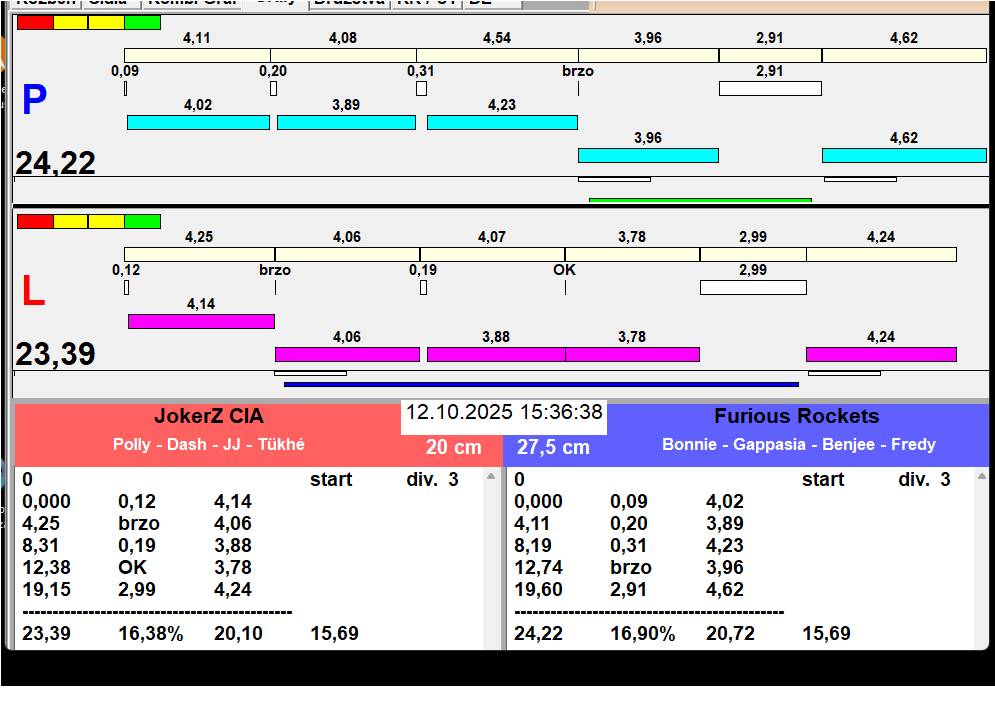
Task: Select the magenta 4,24 run bar
Action: pyautogui.click(x=881, y=354)
